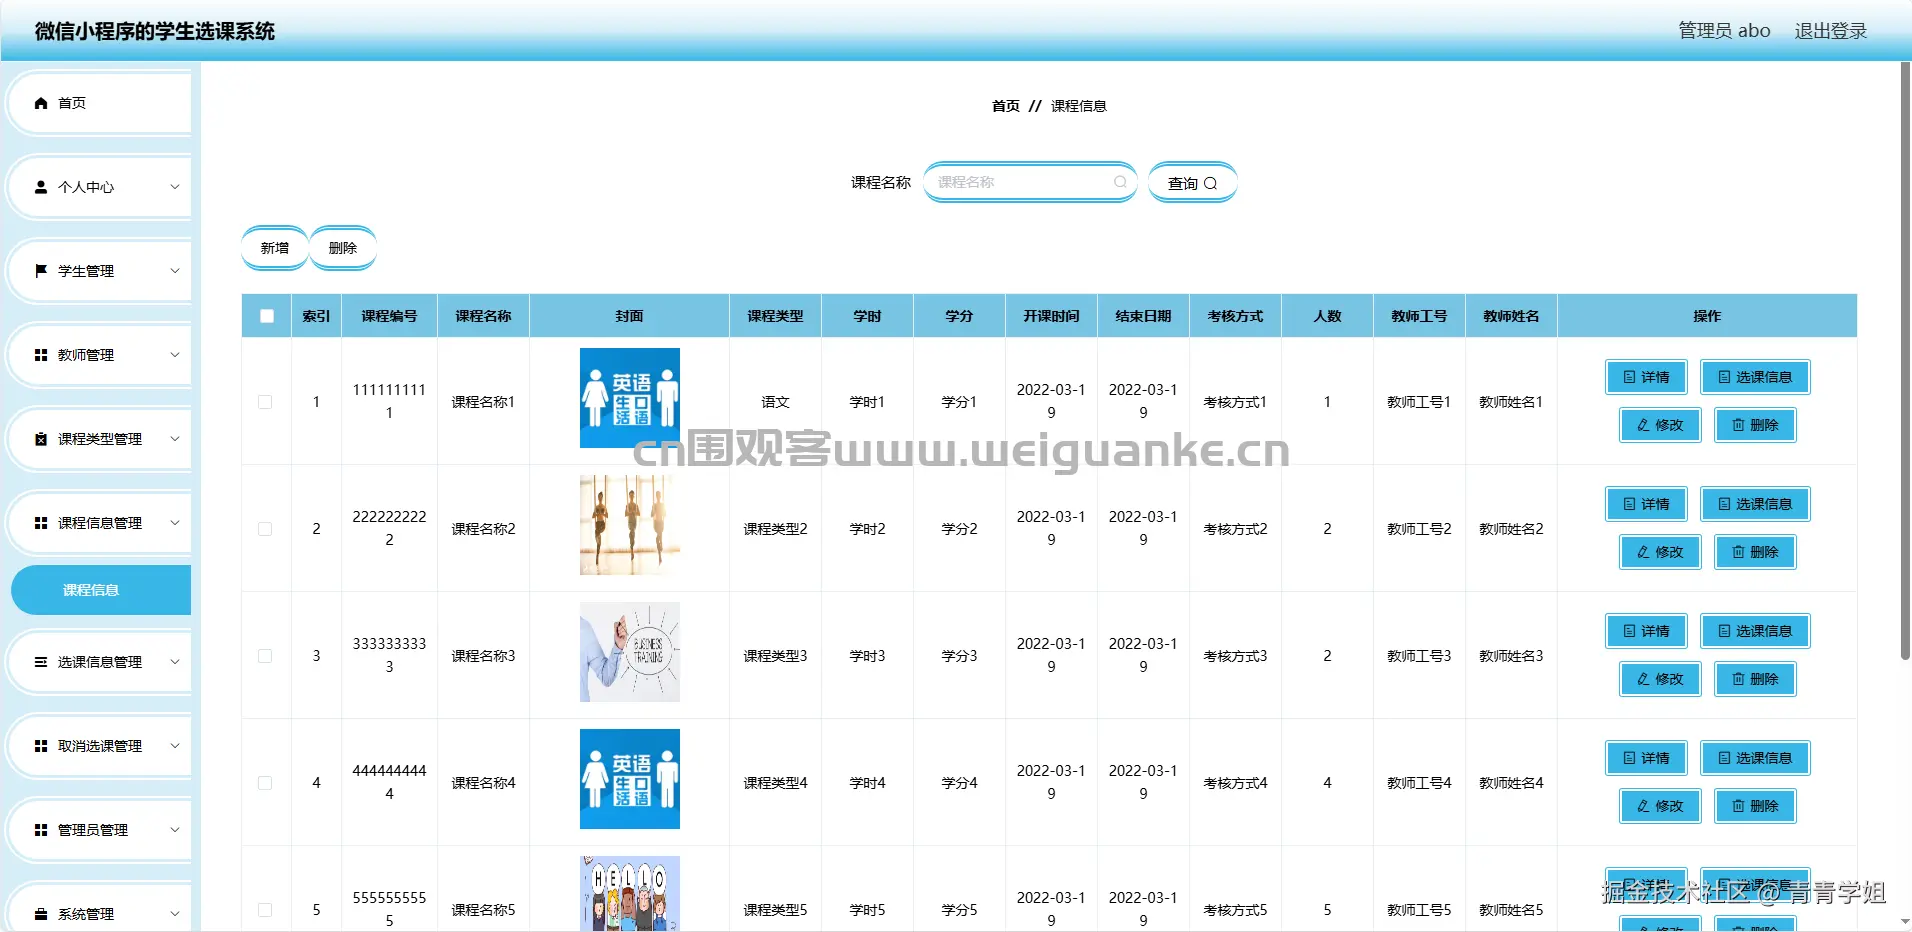
Task: Click the 教师姓名 column header
Action: [1511, 316]
